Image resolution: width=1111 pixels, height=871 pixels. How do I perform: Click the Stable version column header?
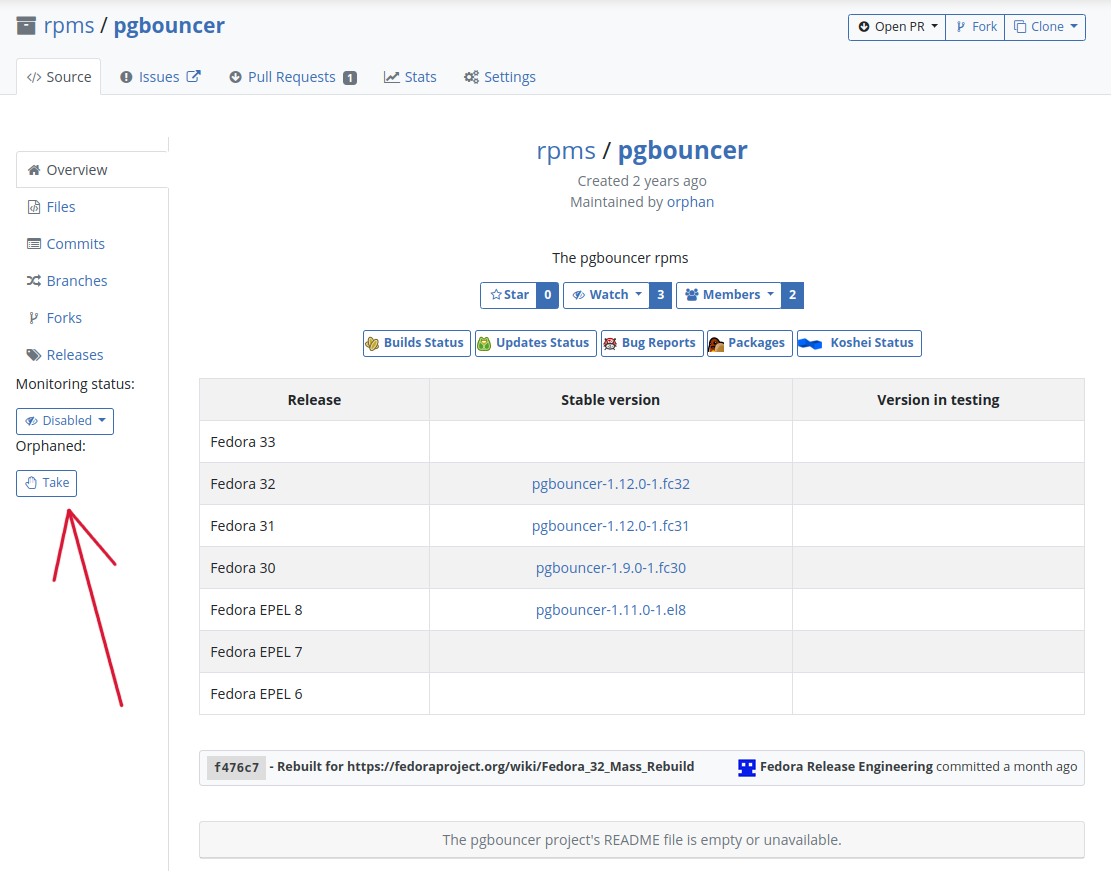[611, 400]
